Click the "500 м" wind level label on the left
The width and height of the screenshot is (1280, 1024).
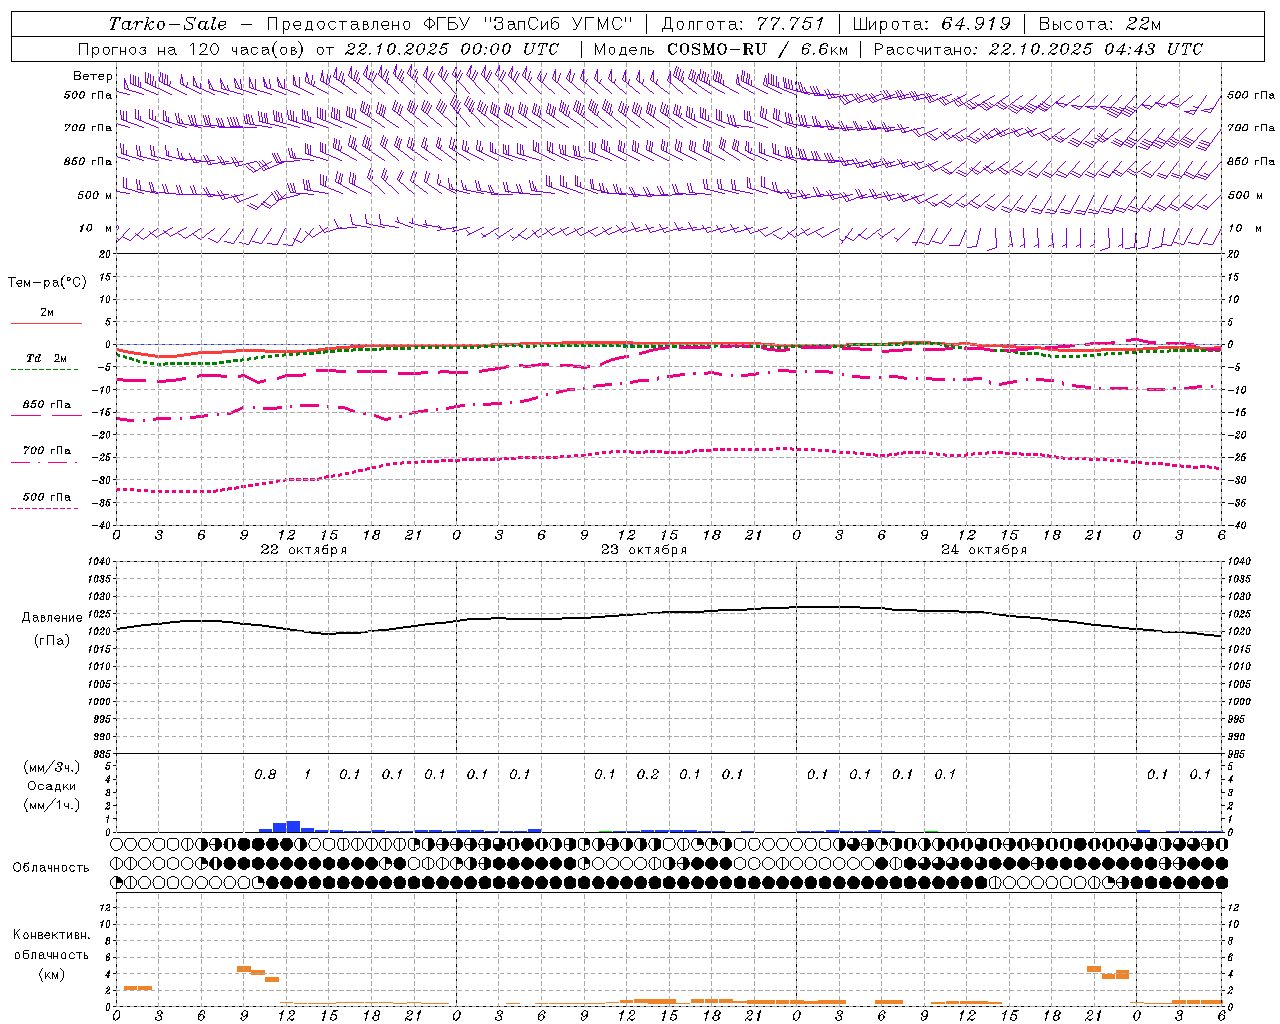tap(95, 195)
